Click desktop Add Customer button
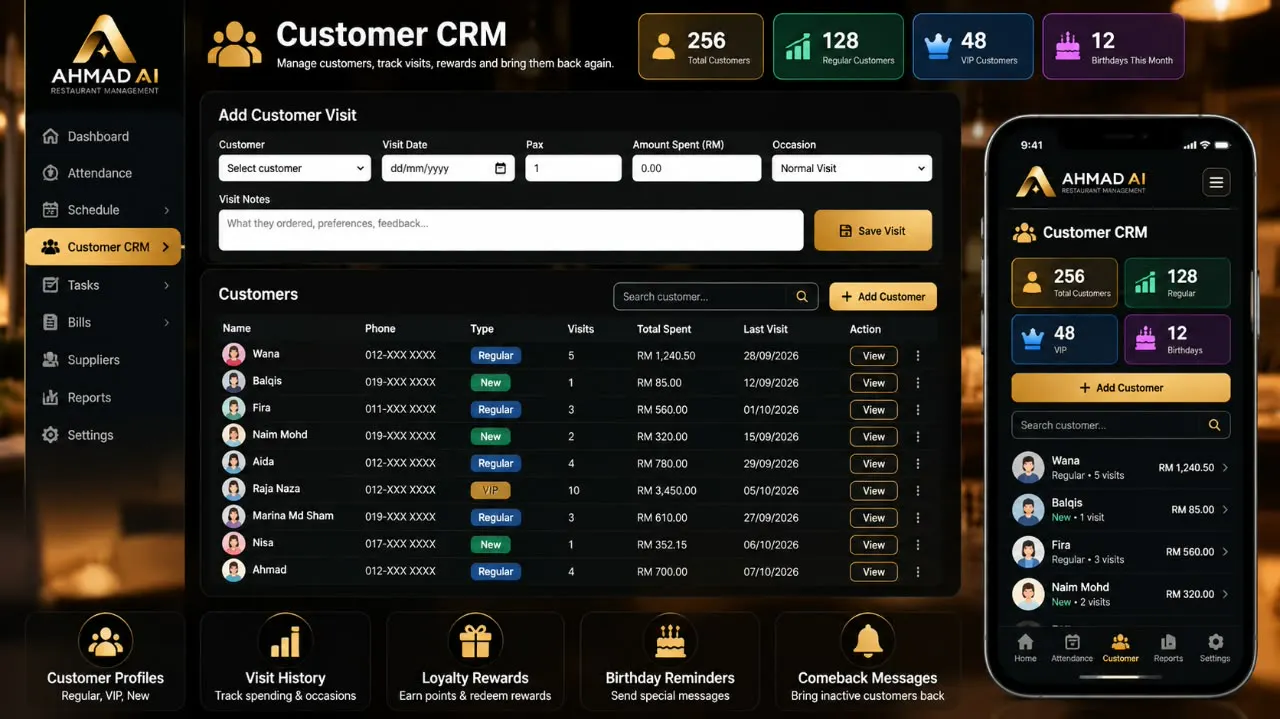This screenshot has height=719, width=1280. pos(883,297)
